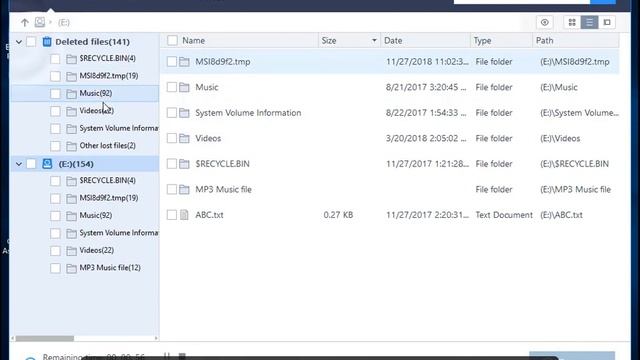The image size is (640, 360).
Task: Select Music(92) under (E:) drive
Action: (x=96, y=216)
